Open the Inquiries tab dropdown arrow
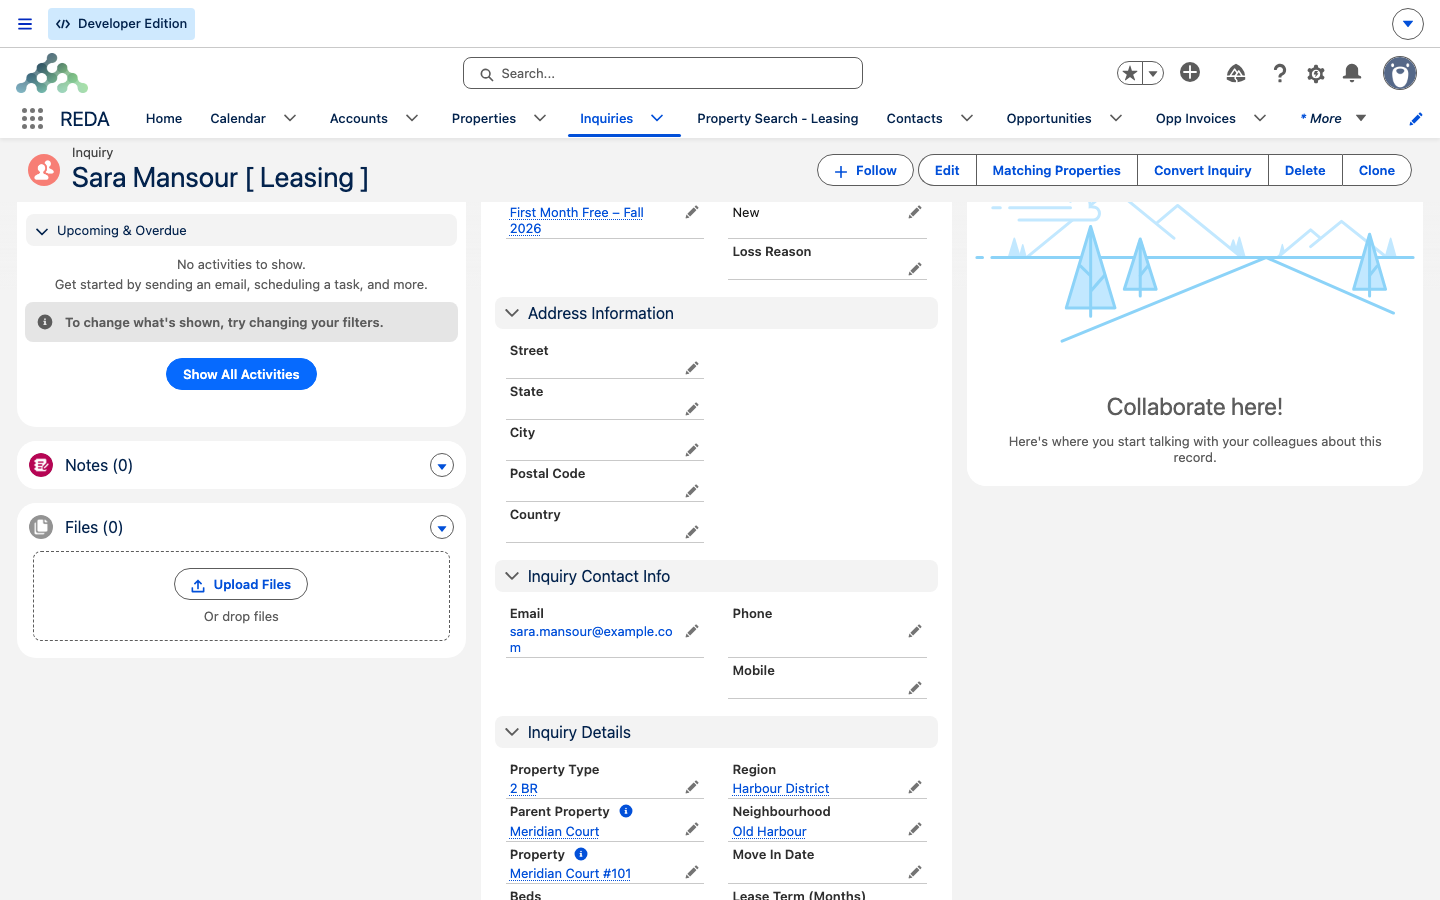 tap(657, 118)
